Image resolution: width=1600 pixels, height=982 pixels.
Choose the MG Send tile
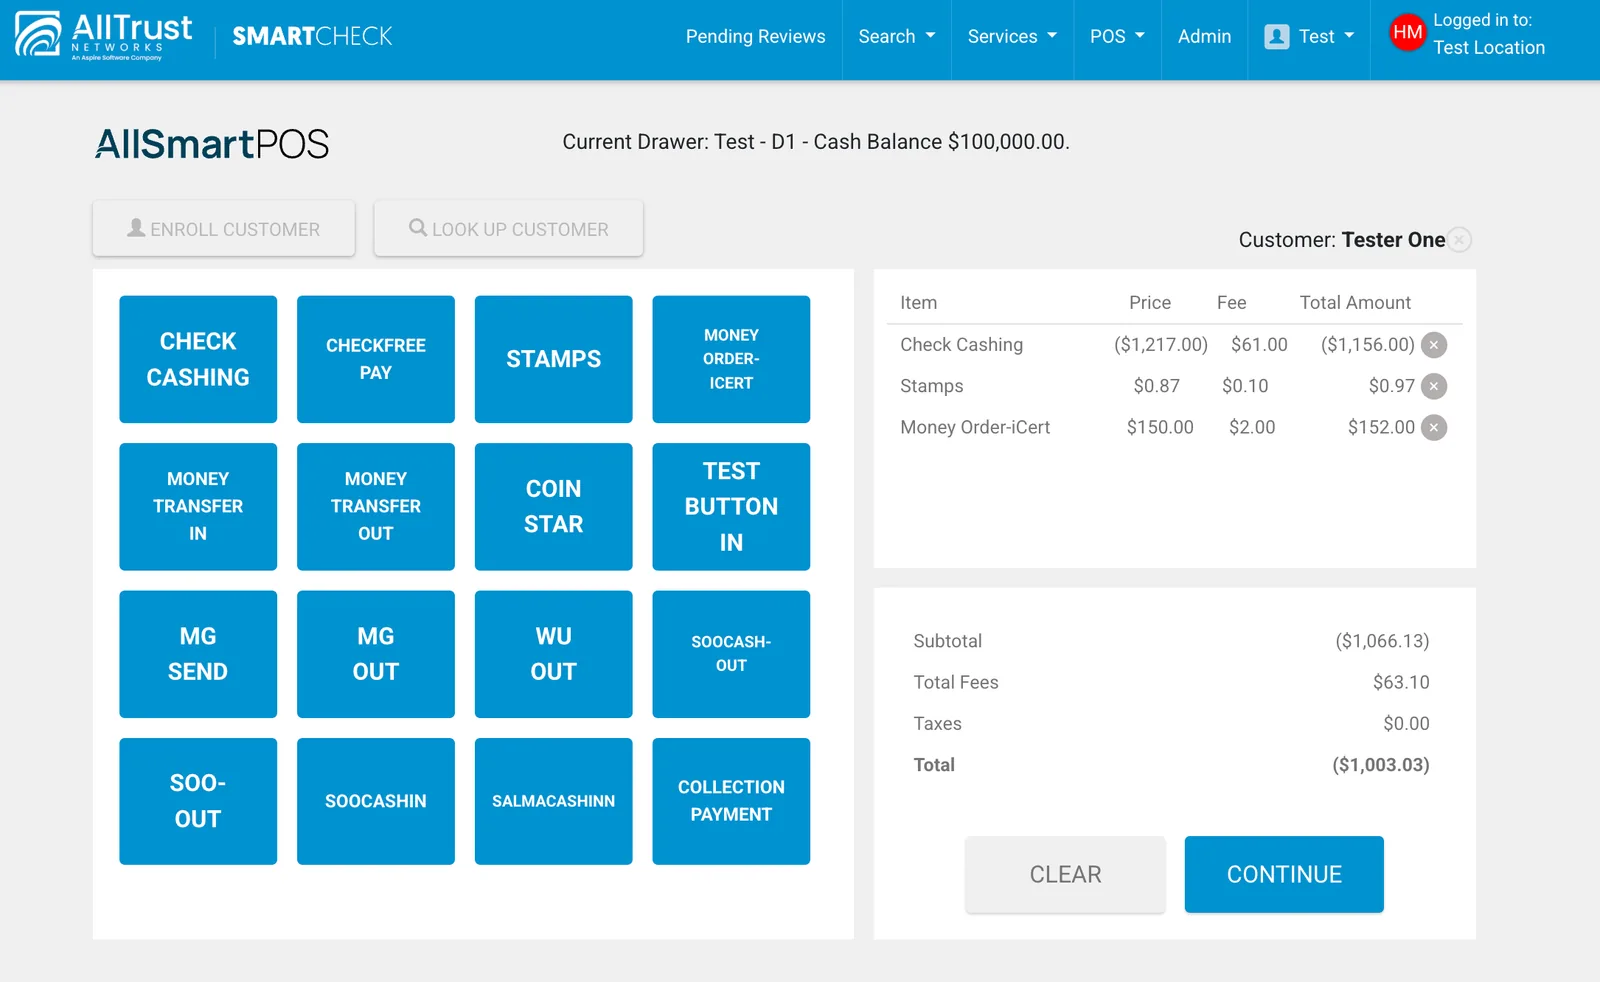198,654
